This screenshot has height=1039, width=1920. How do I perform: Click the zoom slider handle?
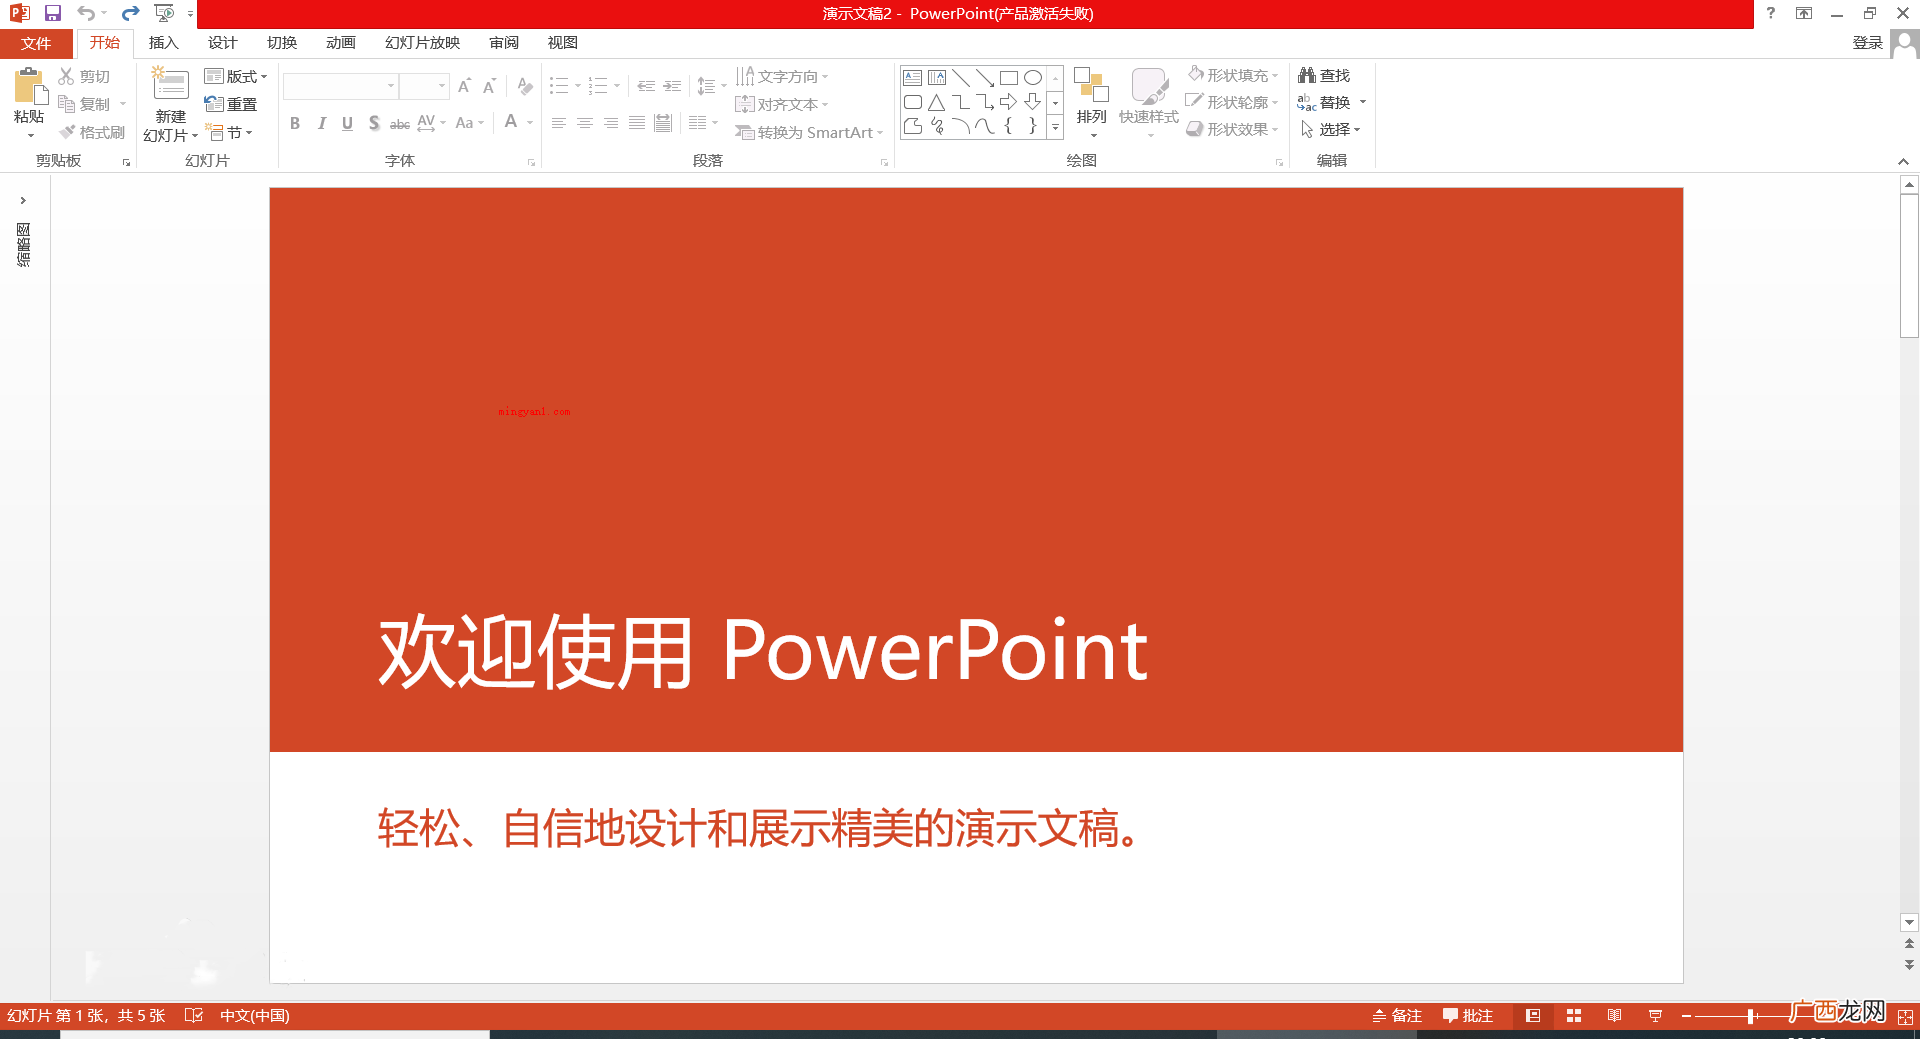(1751, 1016)
